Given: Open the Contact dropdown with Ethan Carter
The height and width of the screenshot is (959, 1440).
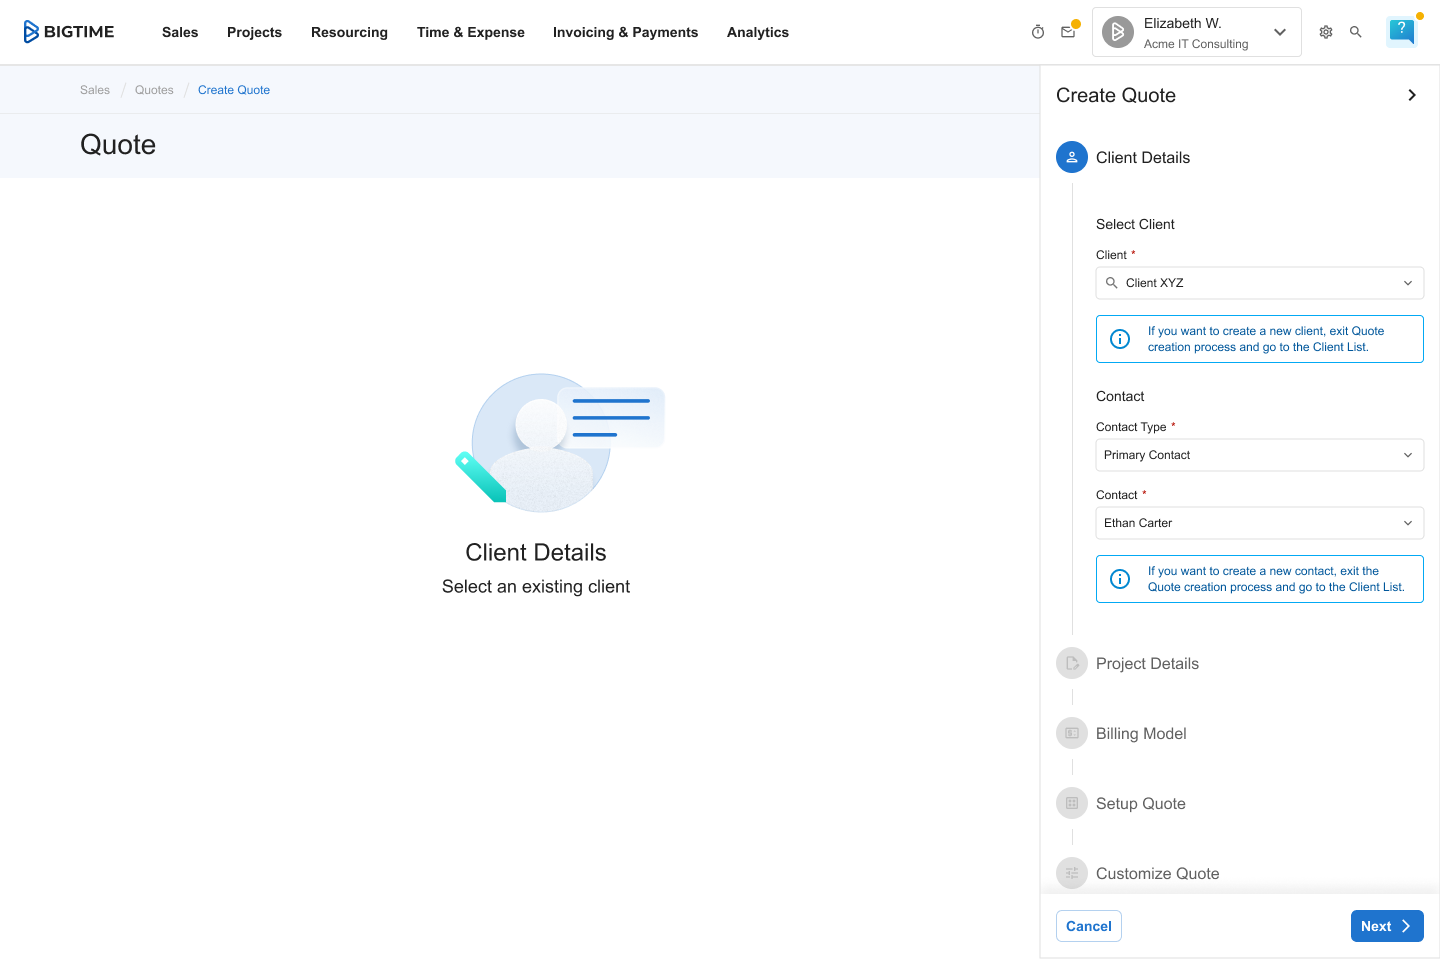Looking at the screenshot, I should point(1259,523).
